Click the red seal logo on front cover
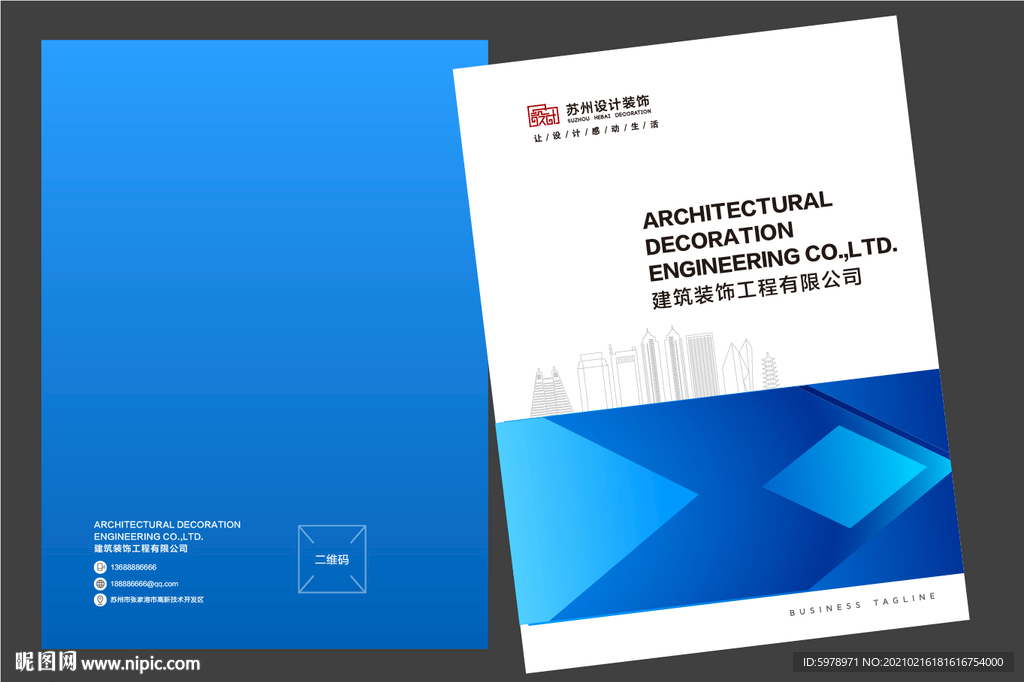The height and width of the screenshot is (682, 1024). point(543,116)
